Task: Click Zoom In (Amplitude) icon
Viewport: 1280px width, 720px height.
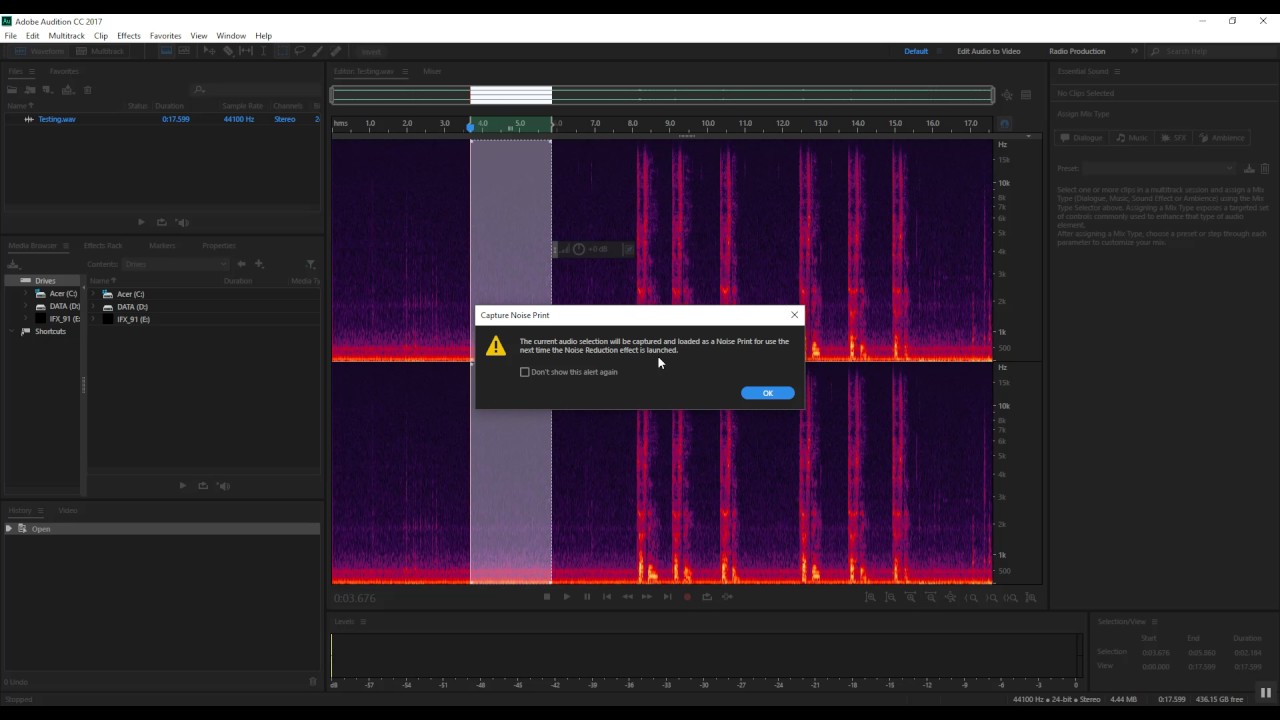Action: coord(870,597)
